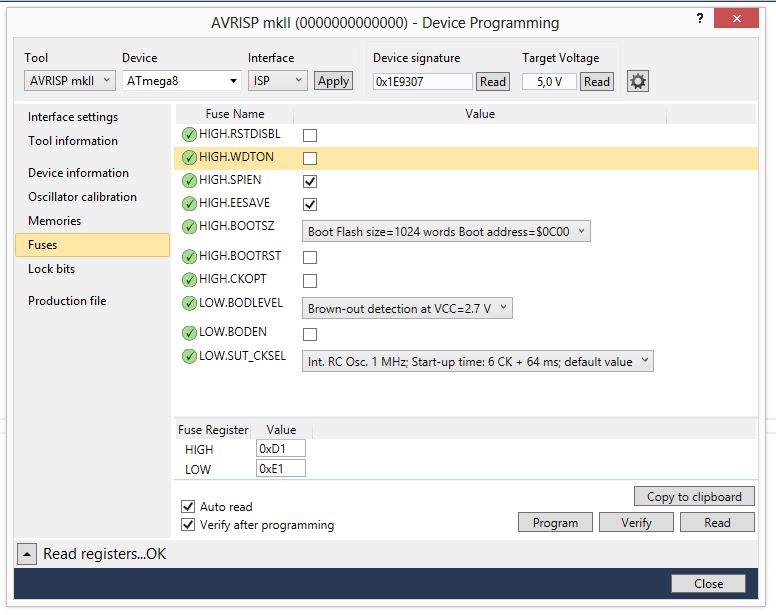Click the Program button
Screen dimensions: 776x615
click(x=555, y=522)
